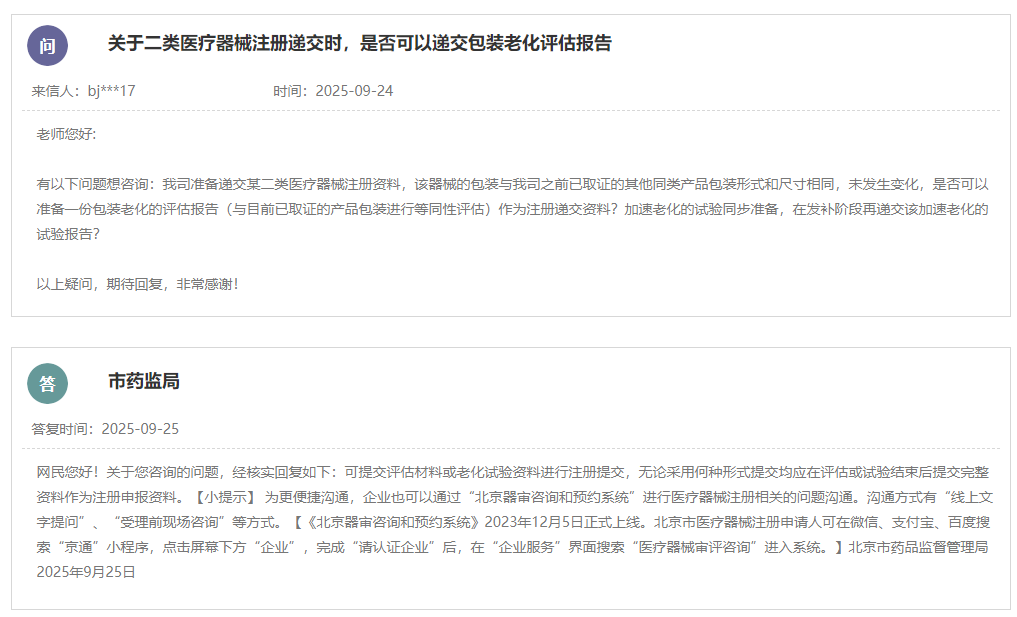The height and width of the screenshot is (617, 1017).
Task: Click the 答复时间 label
Action: click(x=62, y=429)
